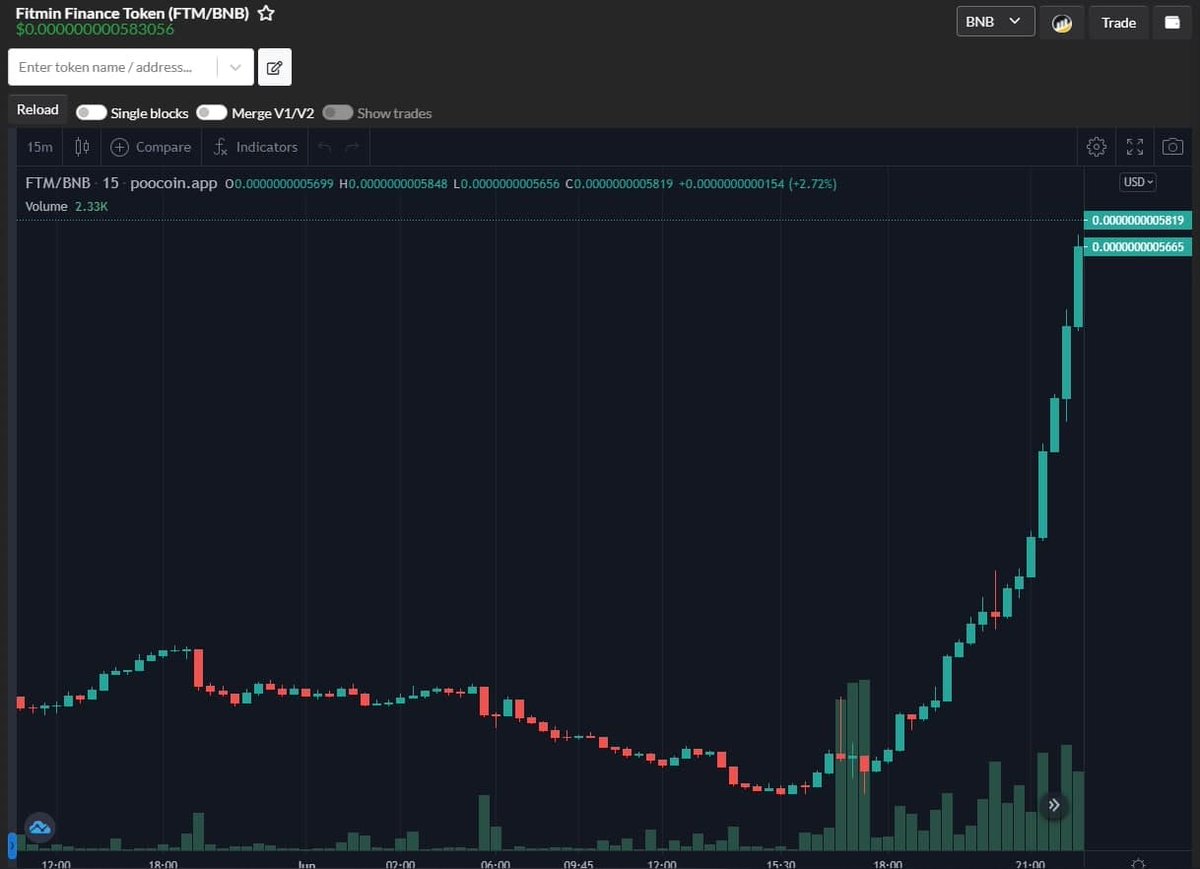The width and height of the screenshot is (1200, 869).
Task: Open the USD currency dropdown on price axis
Action: (1137, 182)
